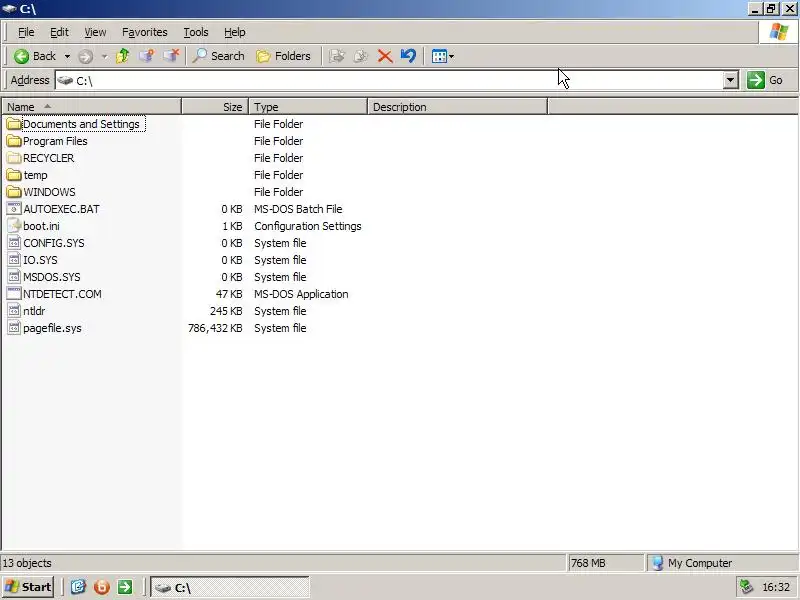
Task: Select the WINDOWS folder icon
Action: [x=14, y=192]
